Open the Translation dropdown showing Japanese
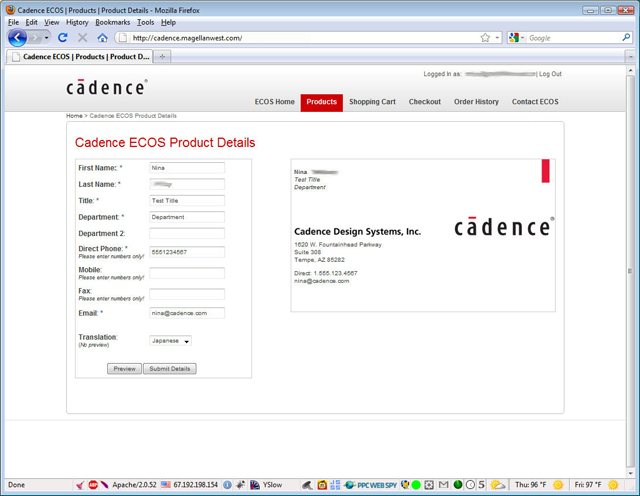640x496 pixels. click(x=170, y=340)
